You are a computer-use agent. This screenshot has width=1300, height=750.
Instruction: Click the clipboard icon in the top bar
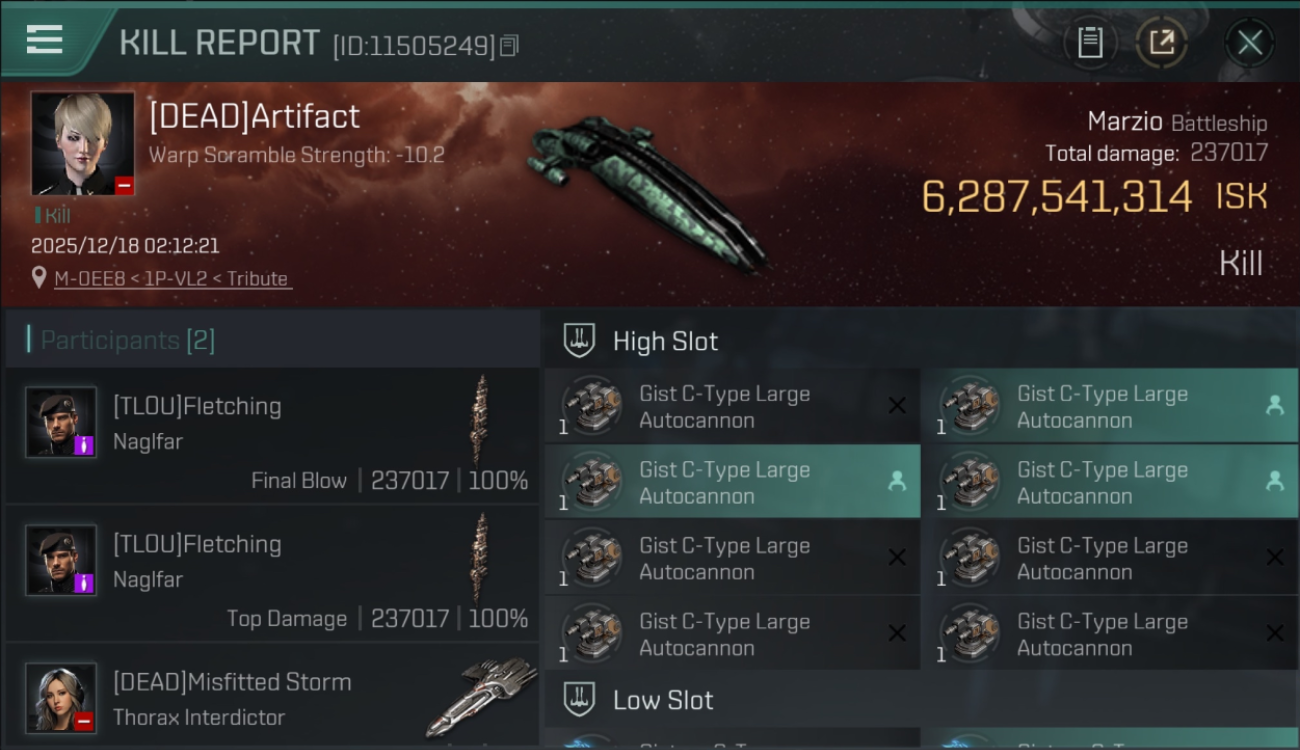coord(1090,43)
